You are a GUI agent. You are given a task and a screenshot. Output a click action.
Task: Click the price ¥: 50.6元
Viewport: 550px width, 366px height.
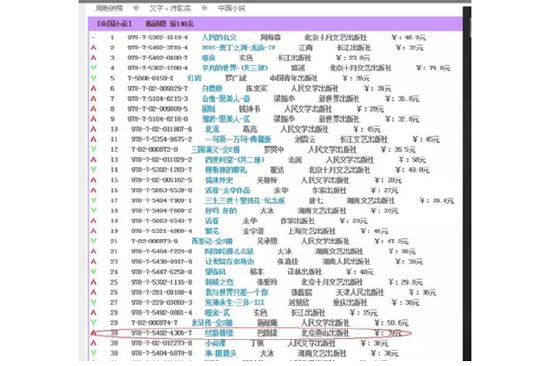click(391, 322)
